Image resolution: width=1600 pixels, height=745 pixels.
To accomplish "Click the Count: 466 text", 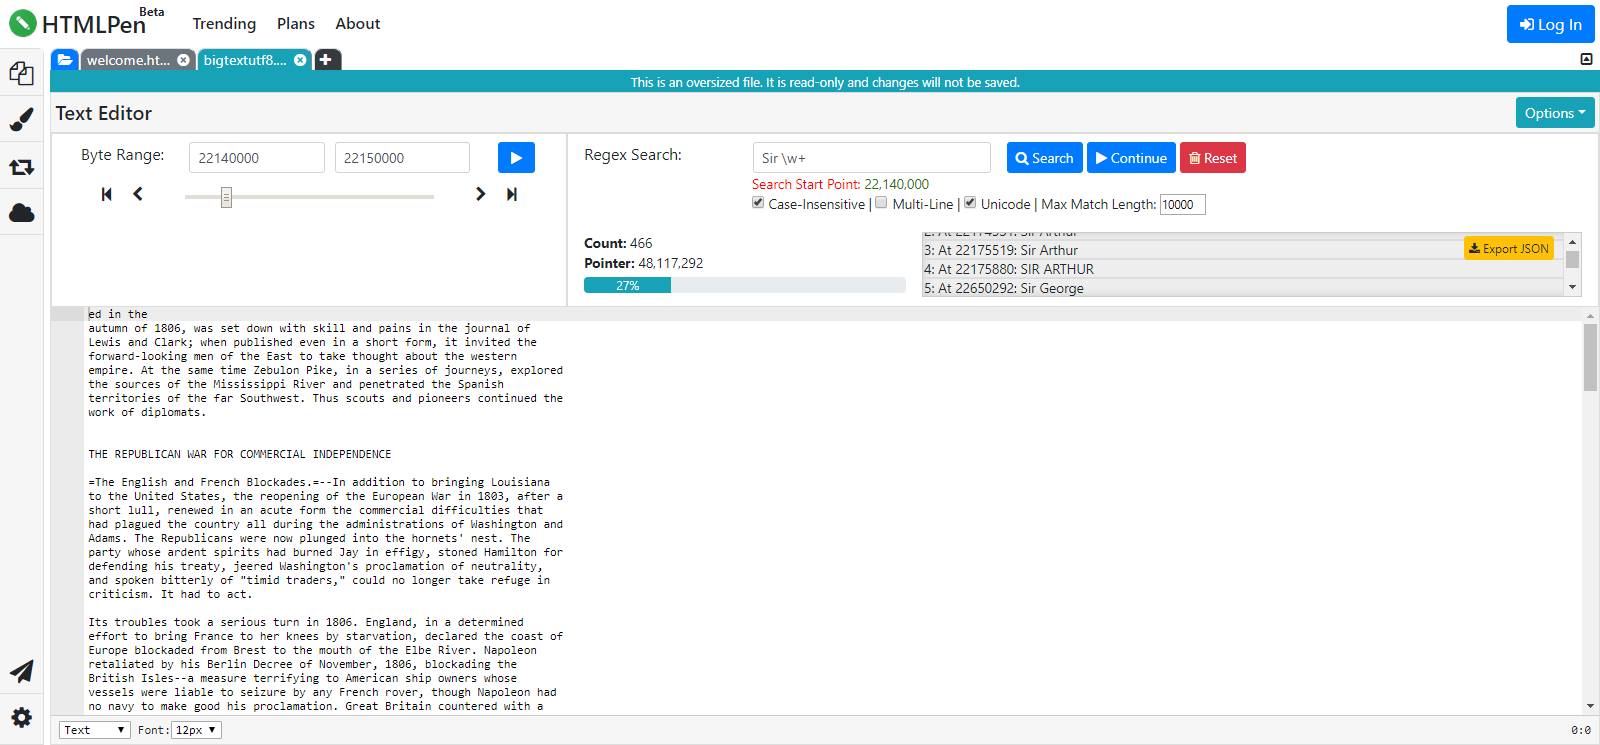I will tap(618, 243).
